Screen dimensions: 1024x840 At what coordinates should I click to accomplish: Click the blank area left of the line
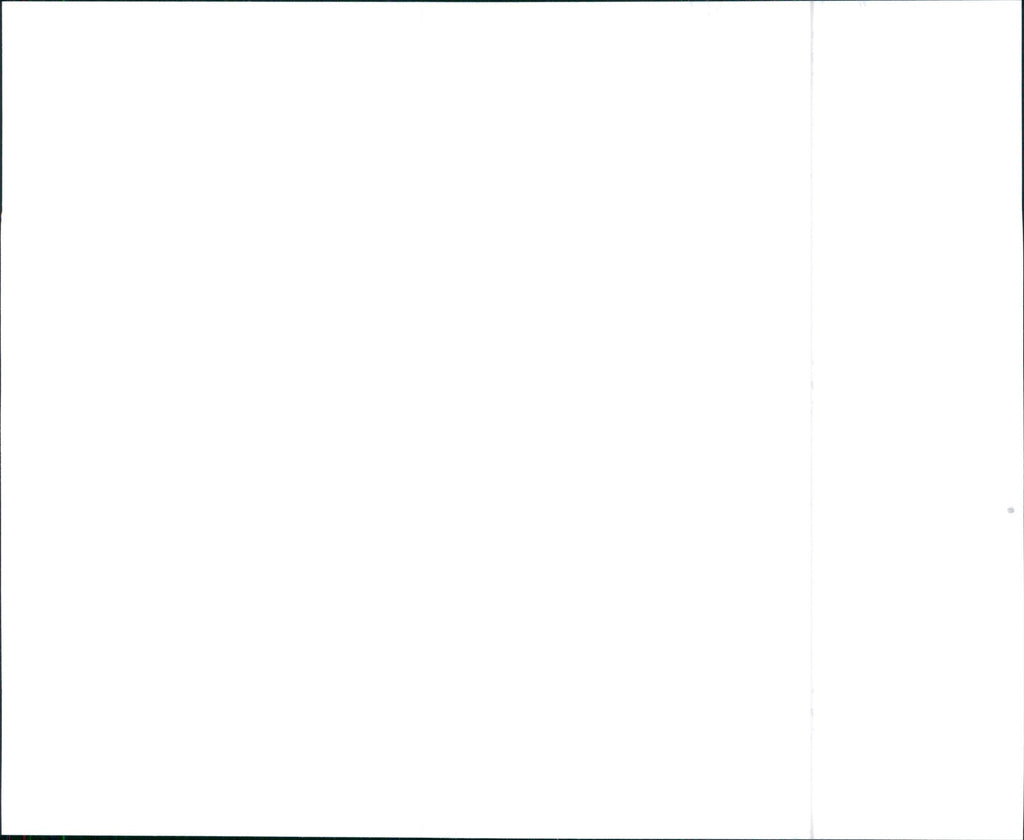tap(406, 418)
